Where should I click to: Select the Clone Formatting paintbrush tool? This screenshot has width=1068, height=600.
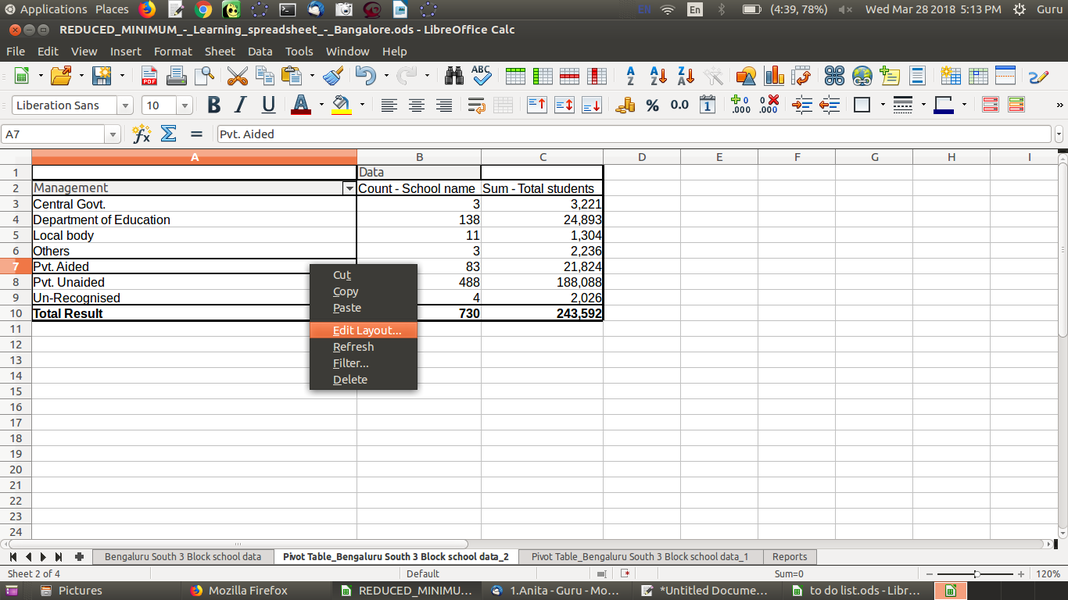334,75
